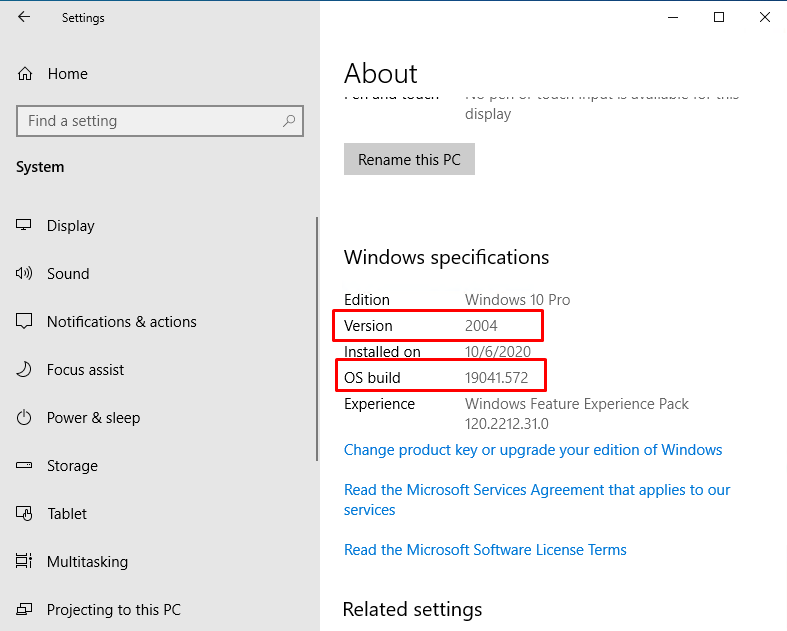Open Projecting to this PC
This screenshot has width=787, height=631.
[x=114, y=609]
